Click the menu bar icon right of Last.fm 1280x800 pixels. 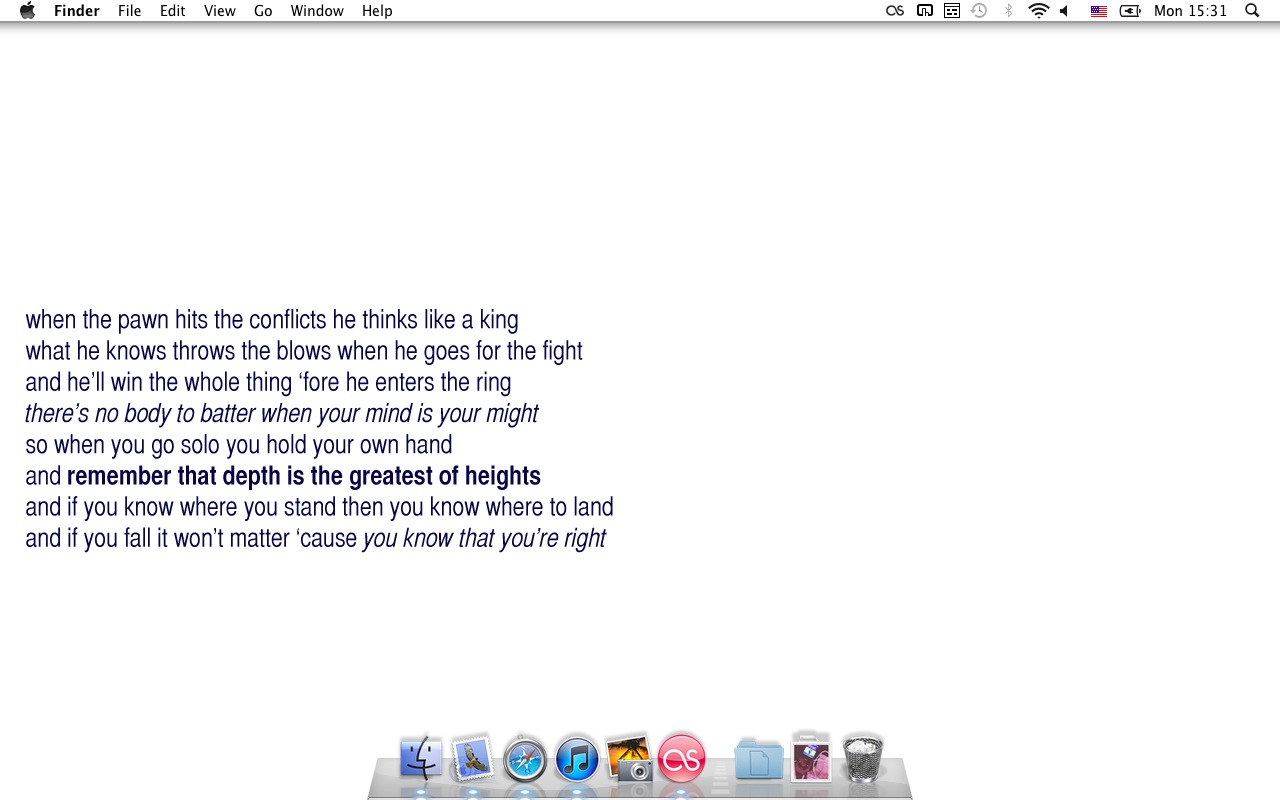click(925, 11)
